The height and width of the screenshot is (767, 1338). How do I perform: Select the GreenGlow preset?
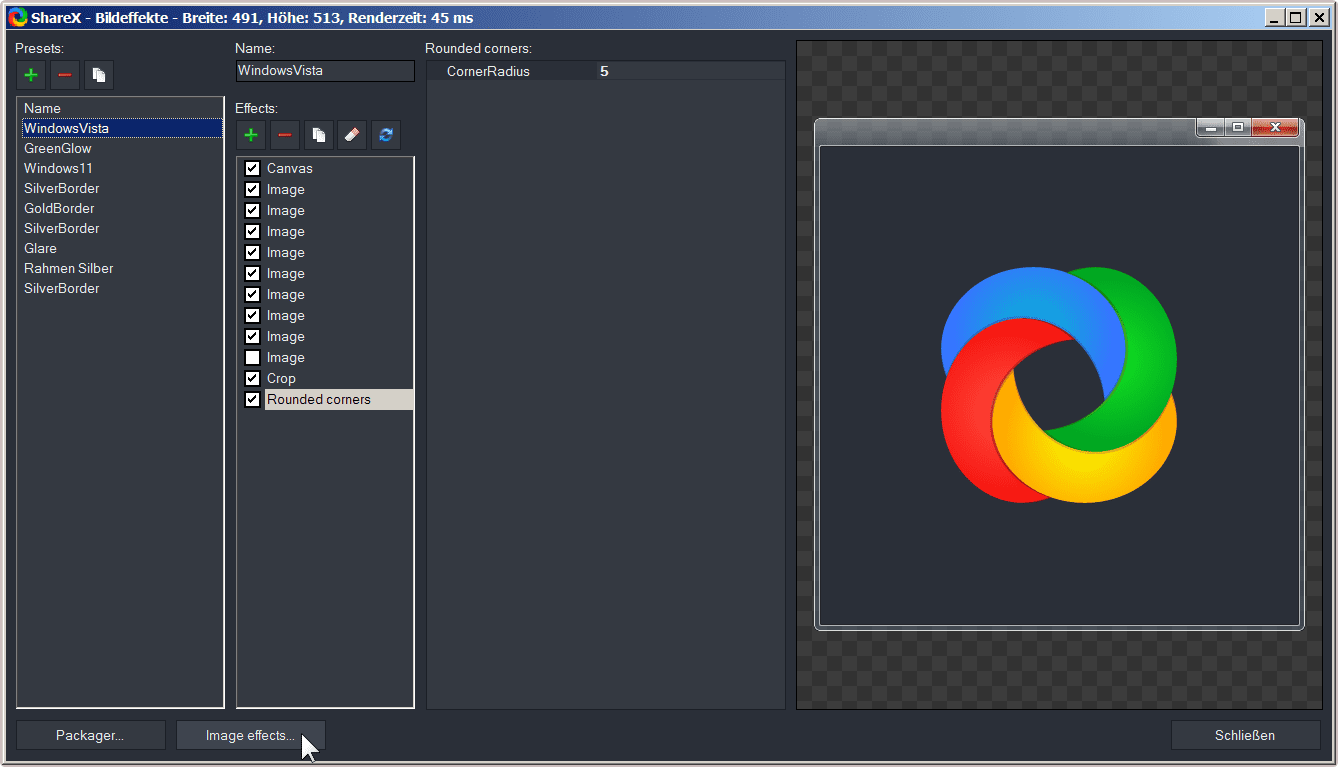coord(58,148)
